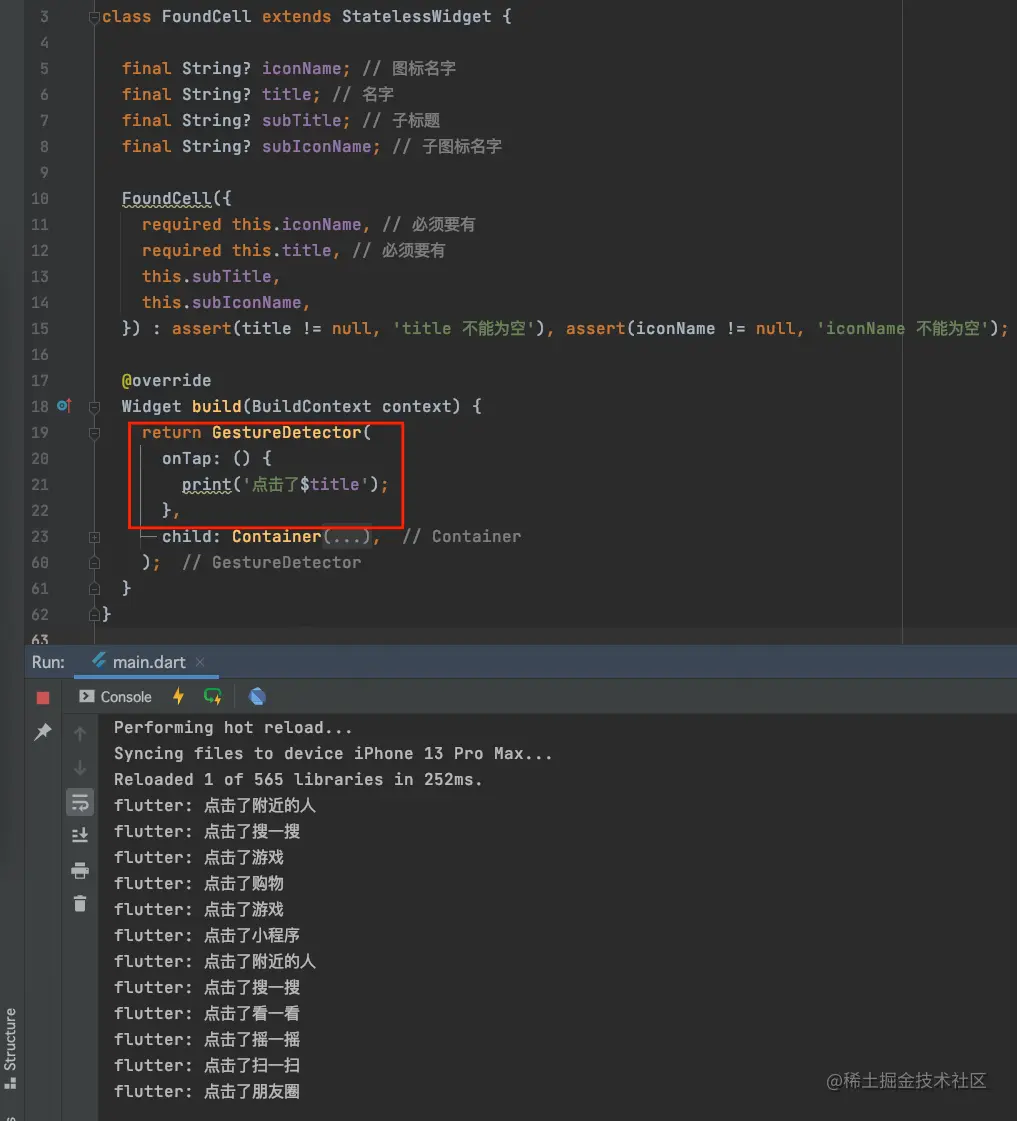
Task: Open the Console tab
Action: coord(115,696)
